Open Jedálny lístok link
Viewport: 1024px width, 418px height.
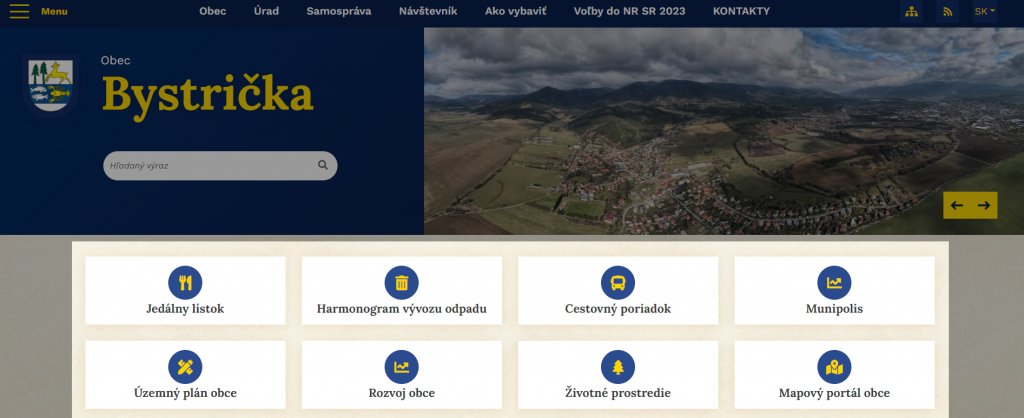pyautogui.click(x=185, y=310)
